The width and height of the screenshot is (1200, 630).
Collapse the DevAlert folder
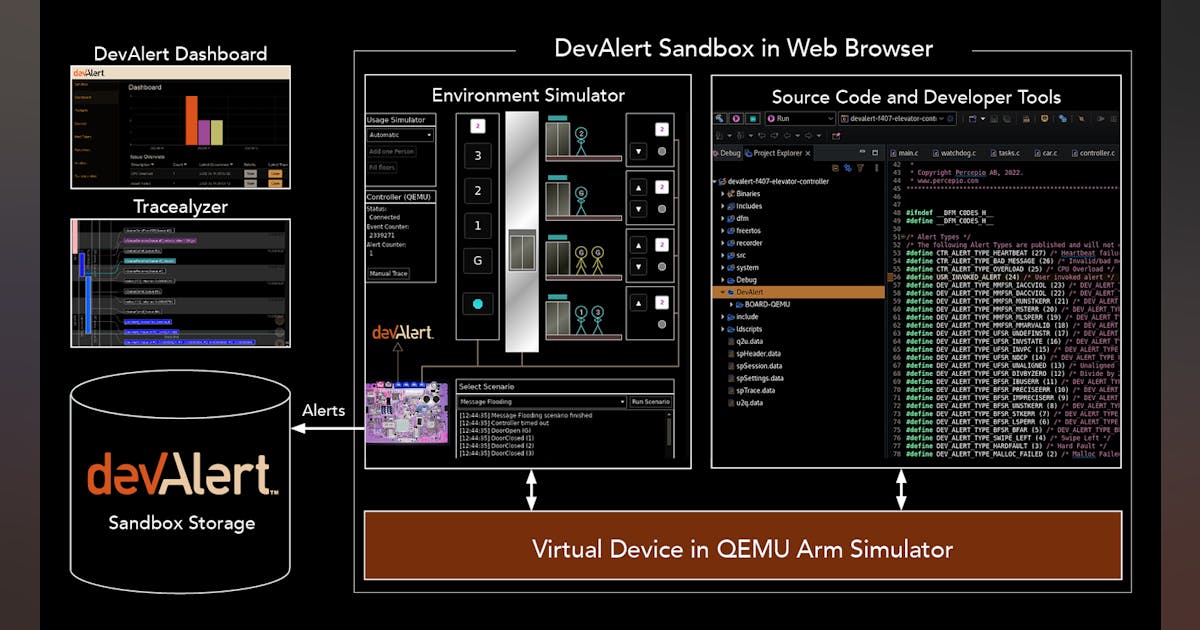pos(723,292)
